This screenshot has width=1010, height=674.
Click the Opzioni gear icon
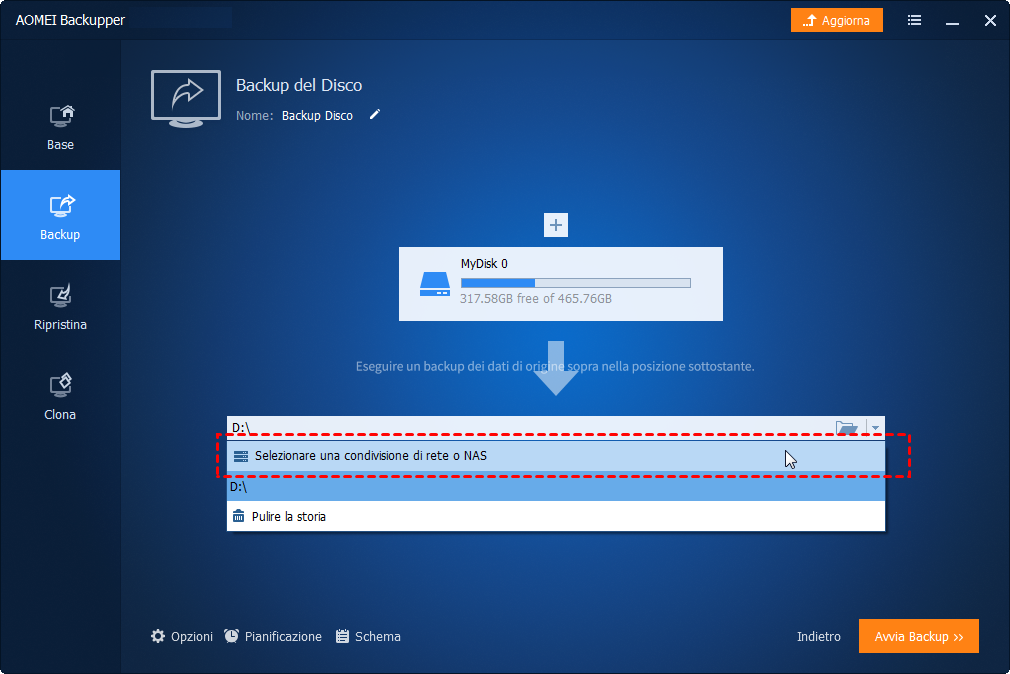(x=158, y=637)
